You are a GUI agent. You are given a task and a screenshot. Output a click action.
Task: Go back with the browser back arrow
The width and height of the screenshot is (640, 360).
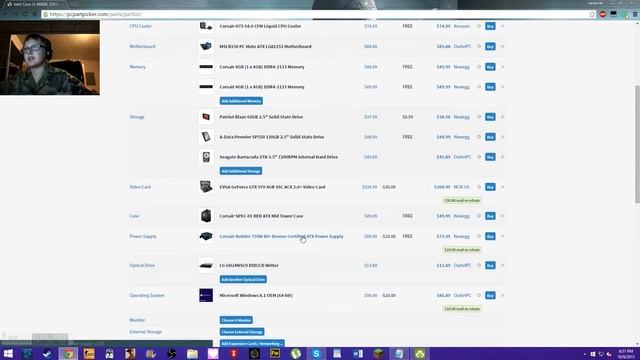coord(6,14)
